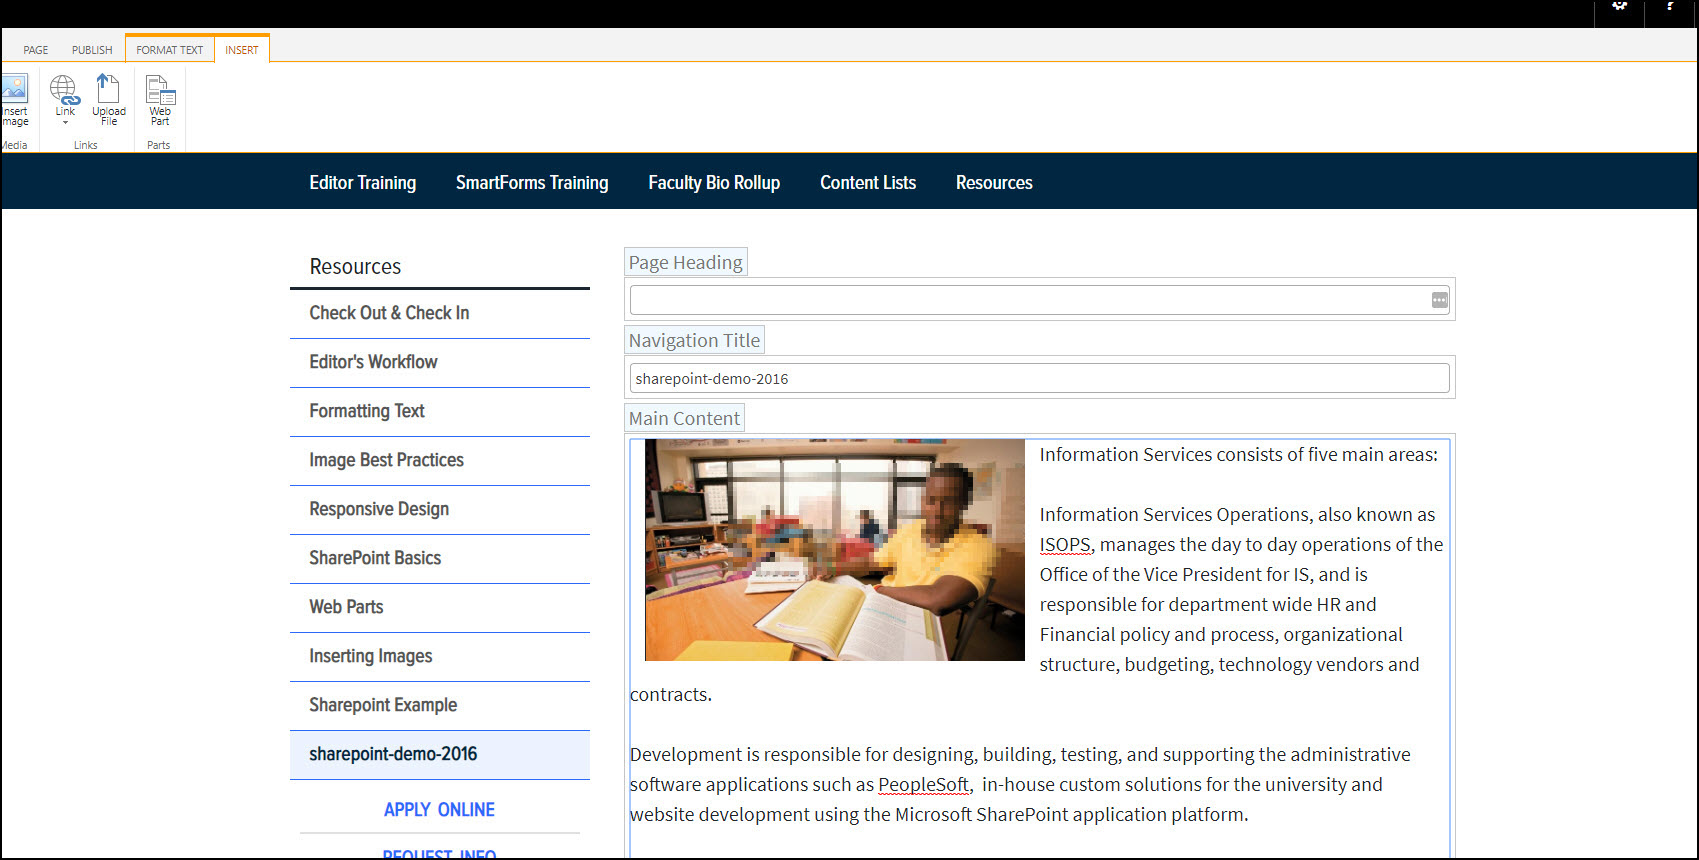1699x860 pixels.
Task: Expand the Link dropdown arrow
Action: (x=65, y=123)
